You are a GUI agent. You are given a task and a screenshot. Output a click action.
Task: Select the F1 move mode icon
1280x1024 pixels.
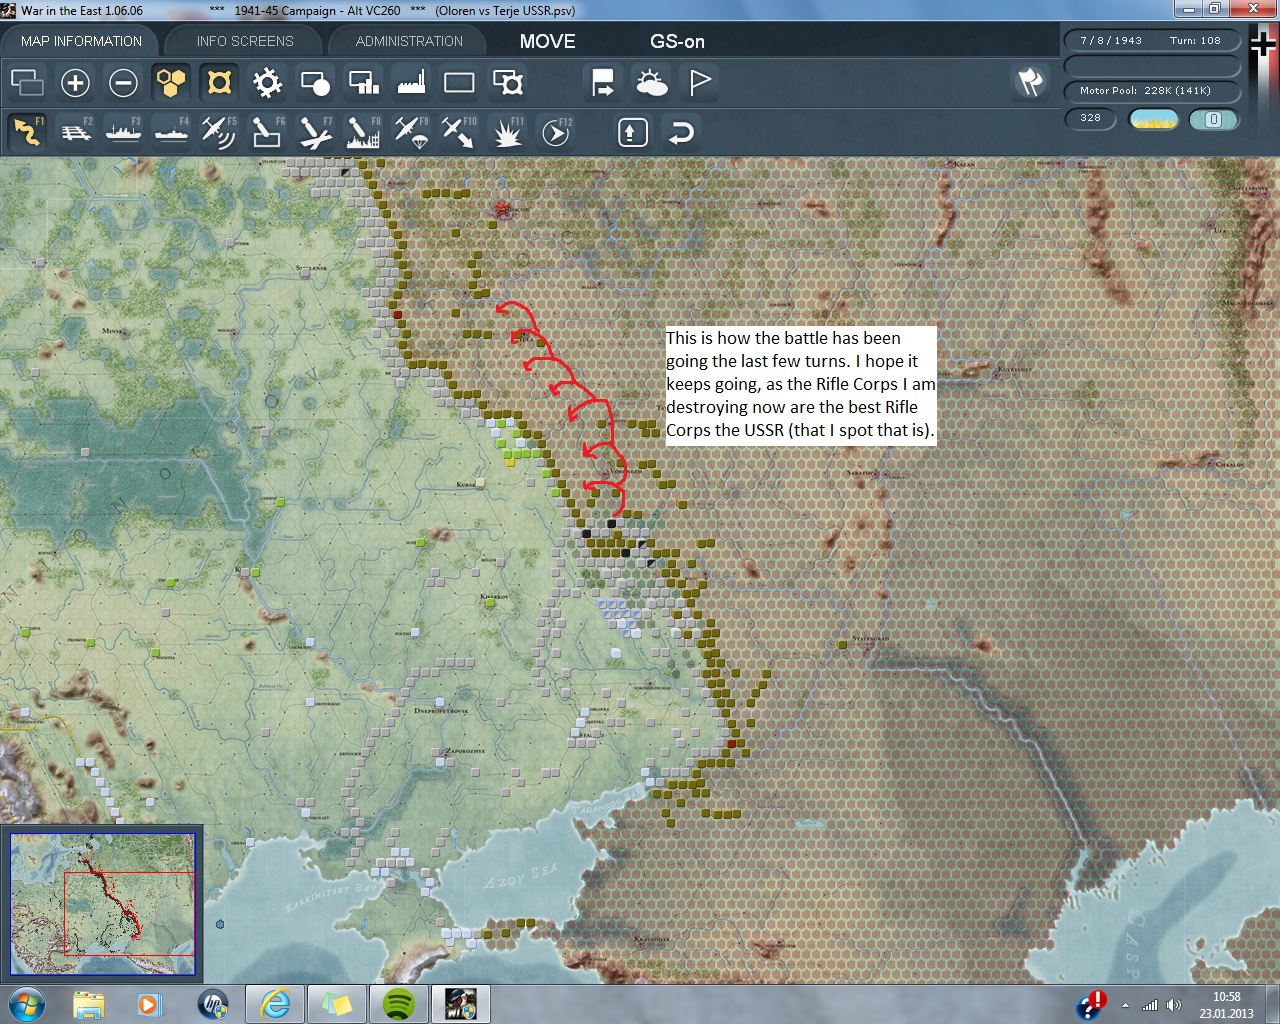pos(27,132)
